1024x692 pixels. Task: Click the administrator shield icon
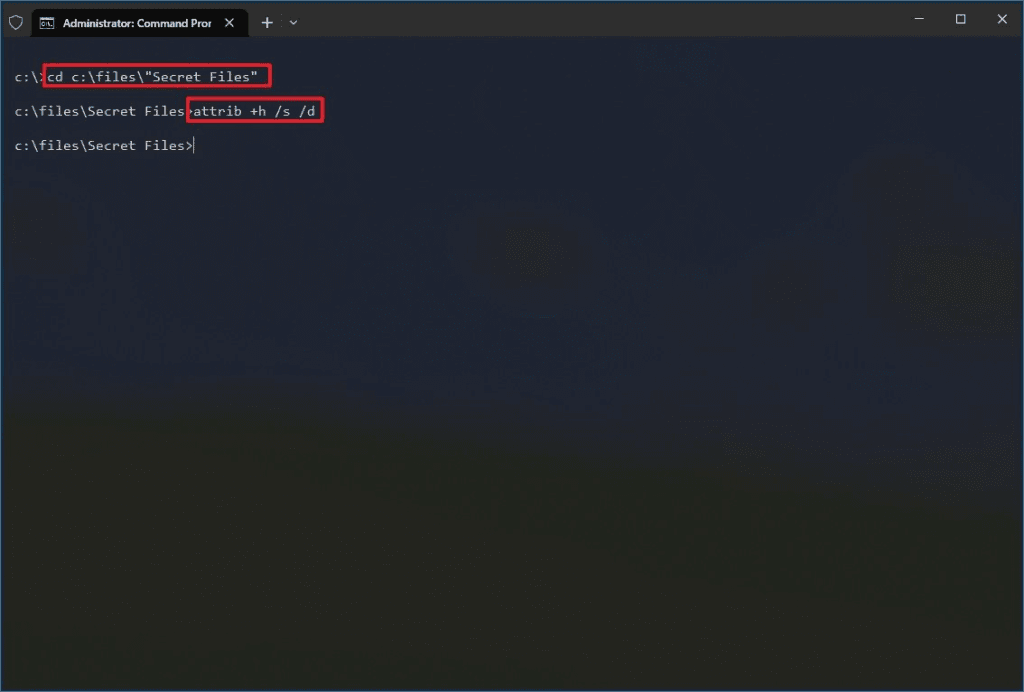(16, 23)
